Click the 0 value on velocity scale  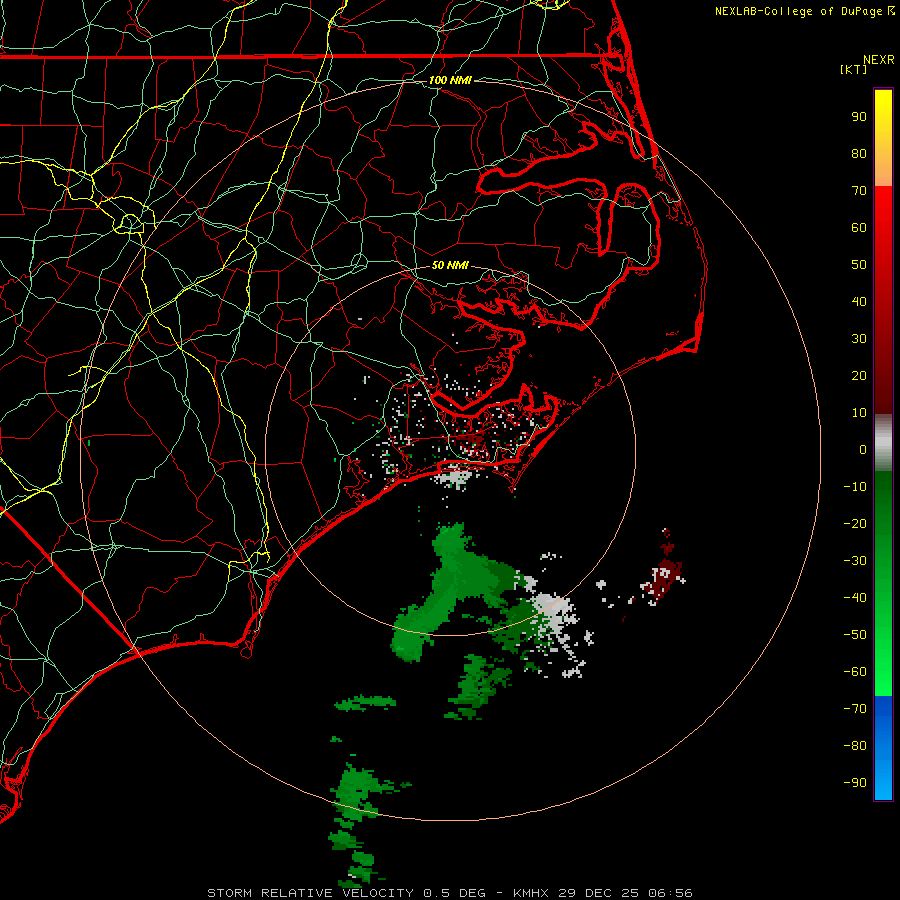coord(863,449)
